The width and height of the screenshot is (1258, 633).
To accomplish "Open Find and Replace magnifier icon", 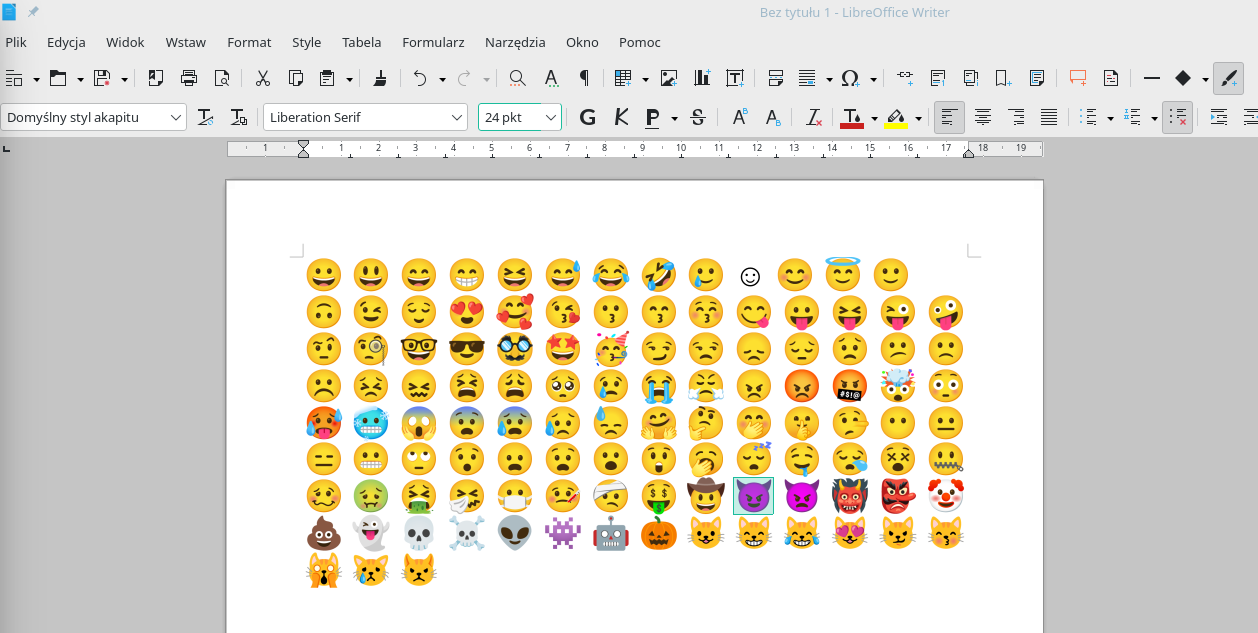I will pos(517,78).
